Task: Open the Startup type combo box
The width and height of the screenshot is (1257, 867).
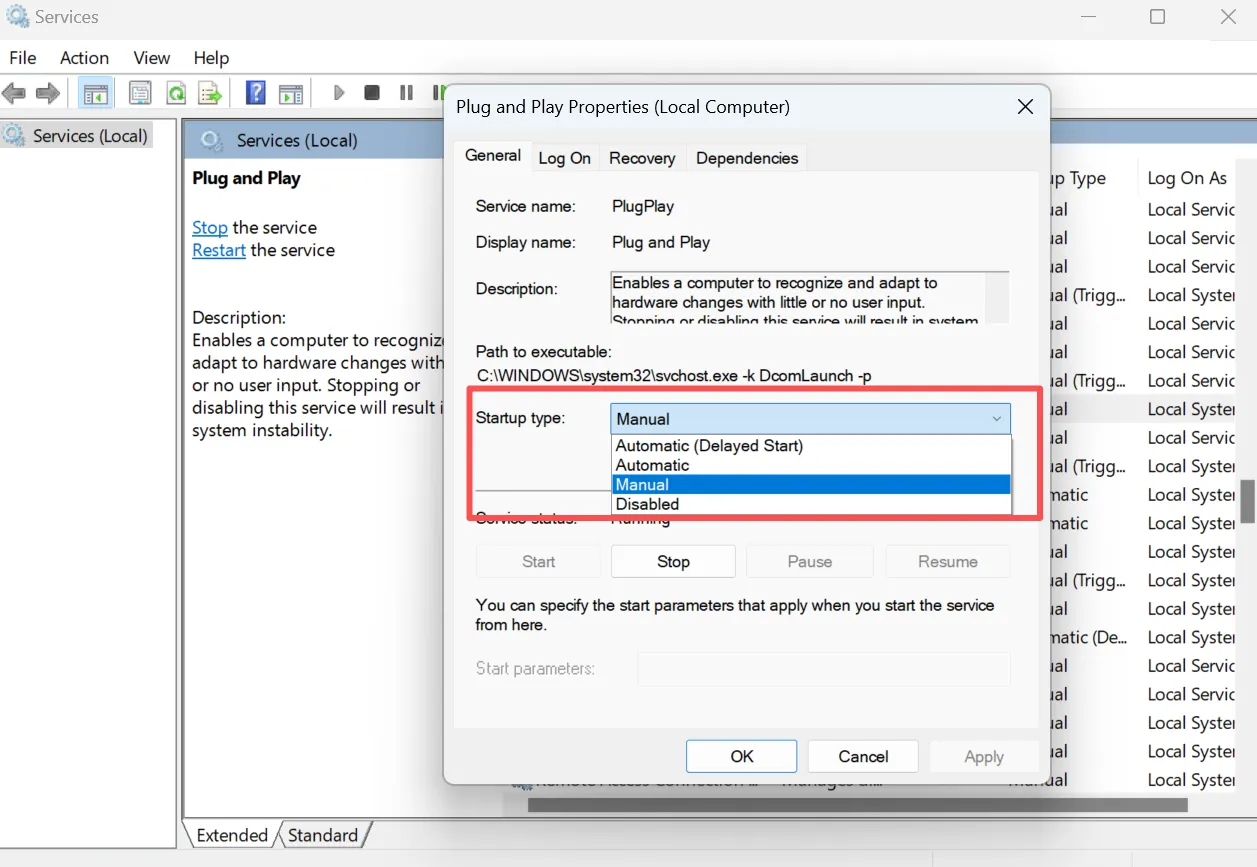Action: coord(810,419)
